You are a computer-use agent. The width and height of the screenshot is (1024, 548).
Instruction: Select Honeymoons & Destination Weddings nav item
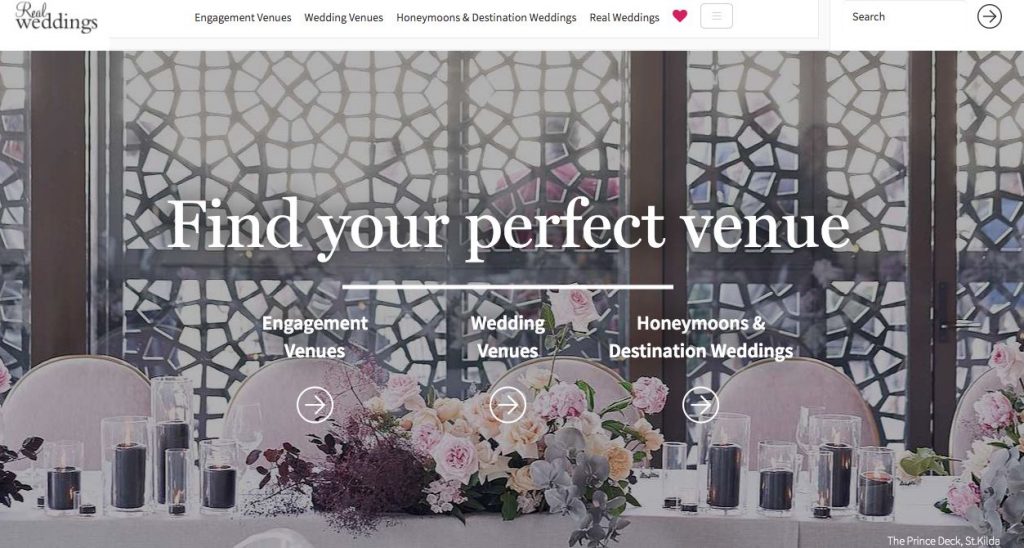click(487, 18)
